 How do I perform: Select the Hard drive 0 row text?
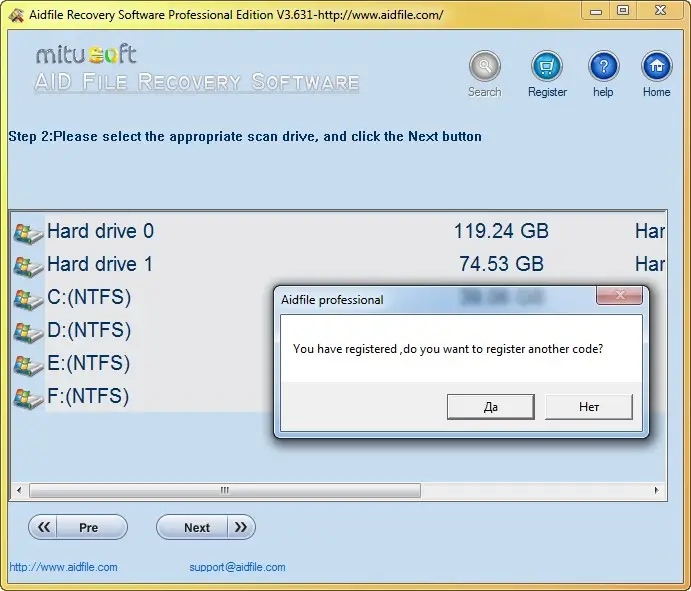tap(100, 231)
